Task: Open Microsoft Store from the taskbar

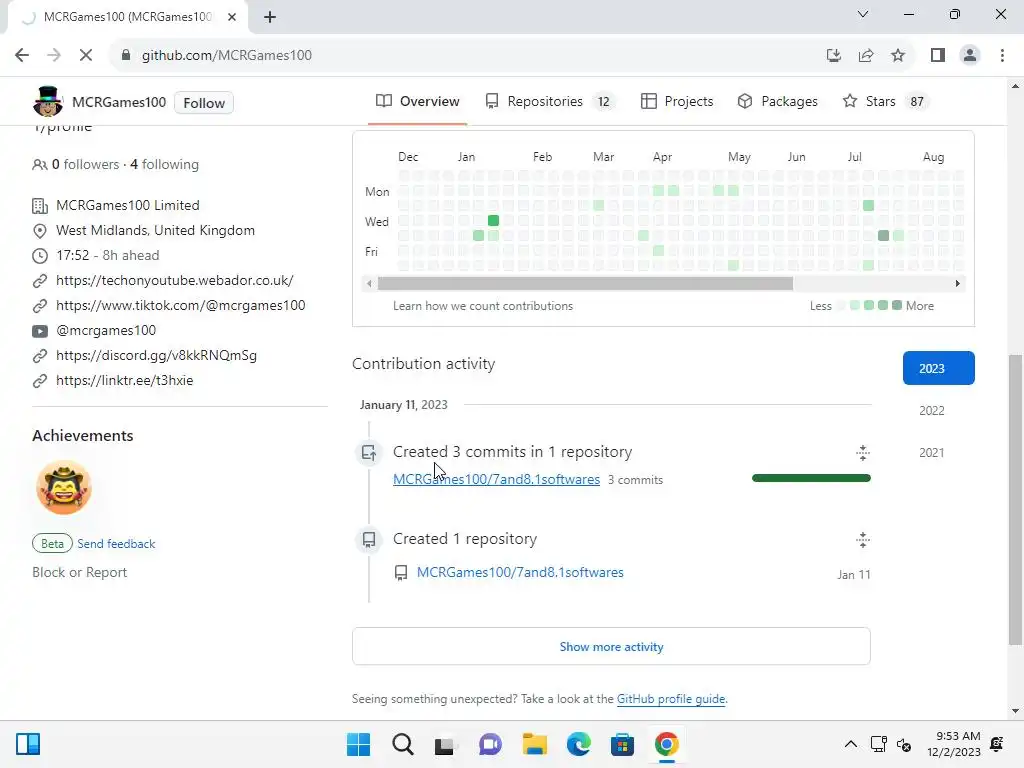Action: 622,744
